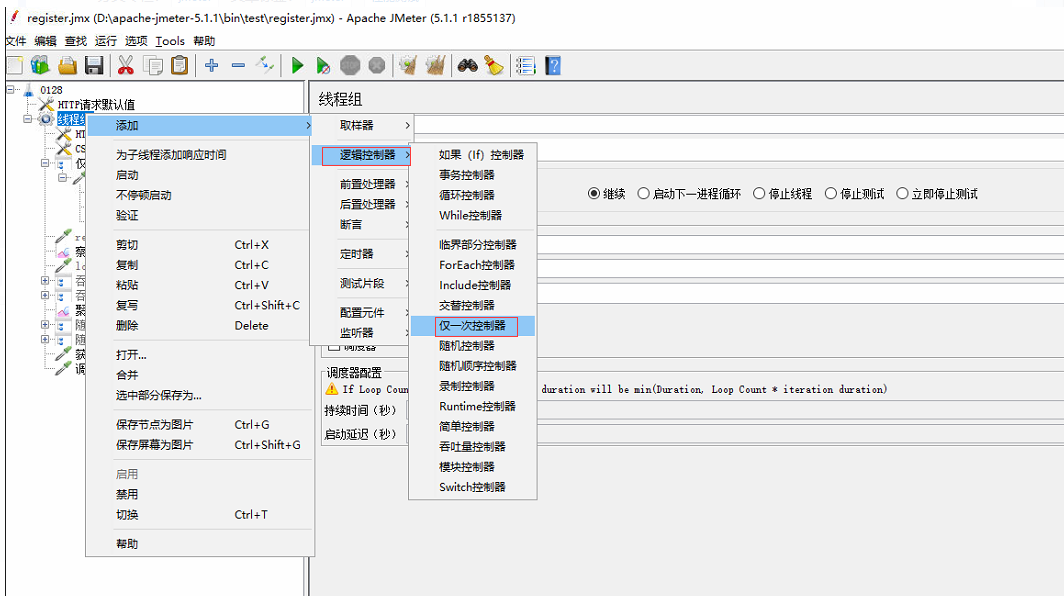This screenshot has width=1064, height=596.
Task: Choose 循环控制器 from the submenu
Action: pos(473,195)
